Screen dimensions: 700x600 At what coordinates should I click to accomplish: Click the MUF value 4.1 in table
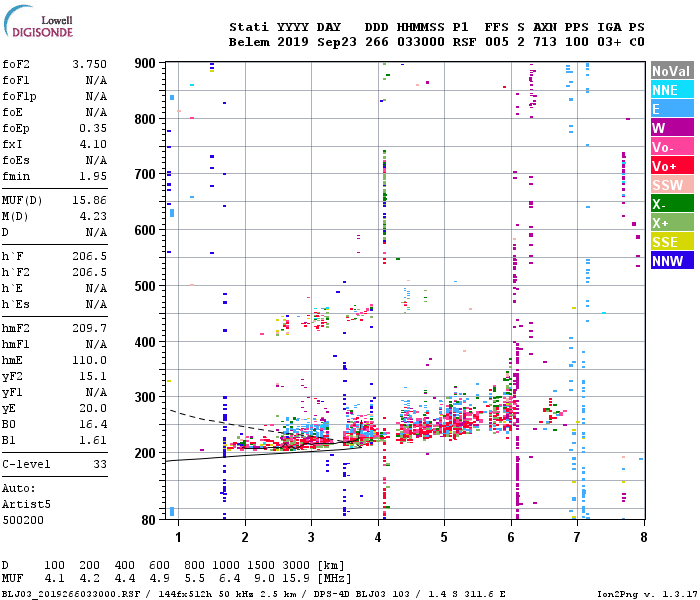54,579
